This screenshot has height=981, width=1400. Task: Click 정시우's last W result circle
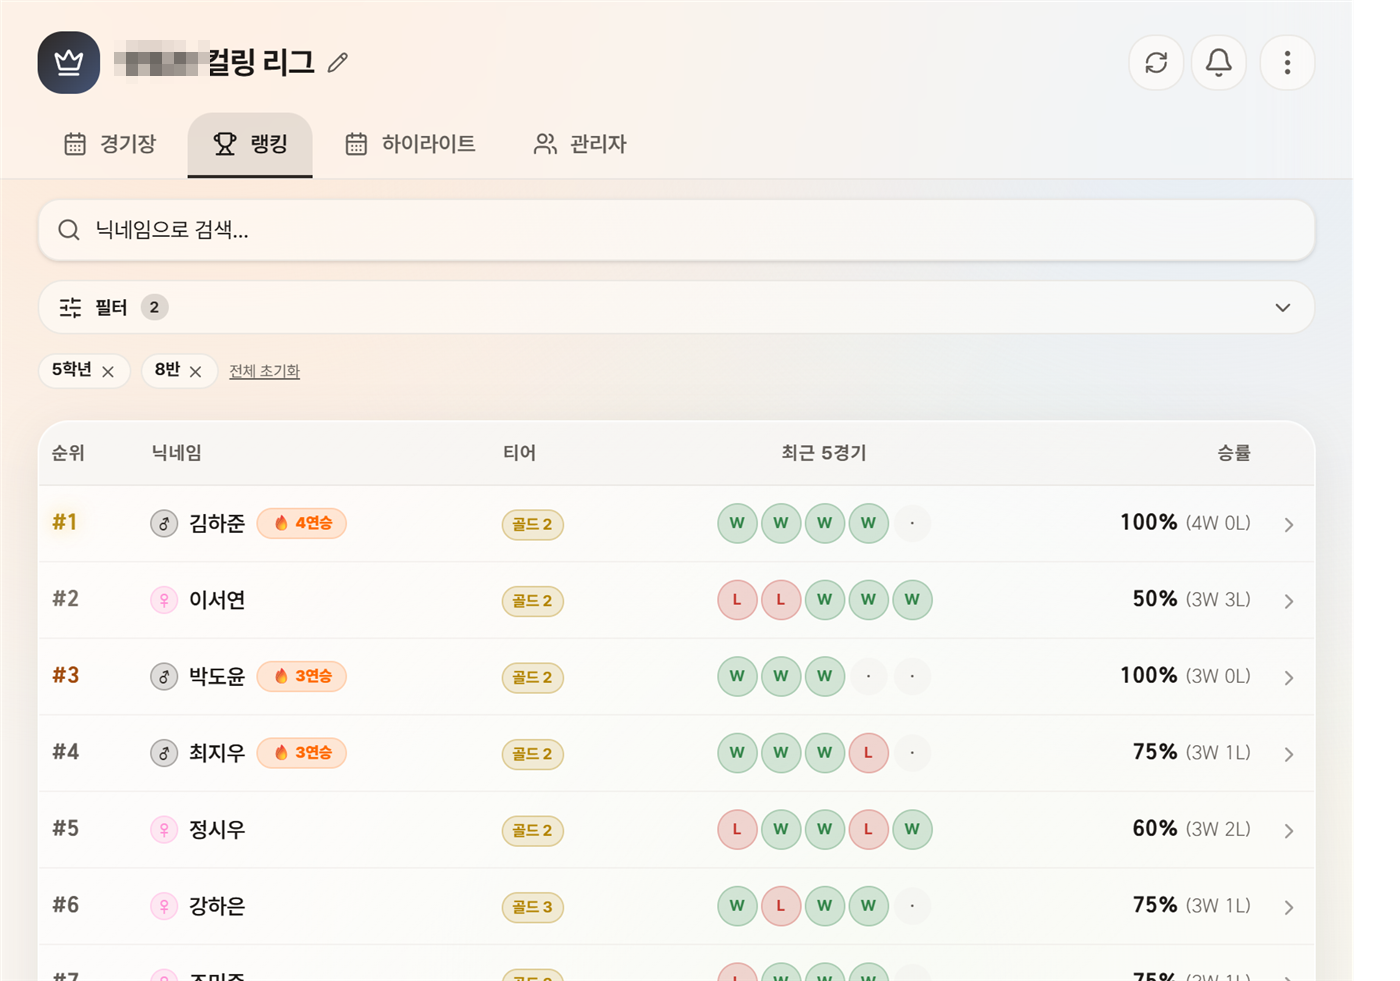pos(912,829)
